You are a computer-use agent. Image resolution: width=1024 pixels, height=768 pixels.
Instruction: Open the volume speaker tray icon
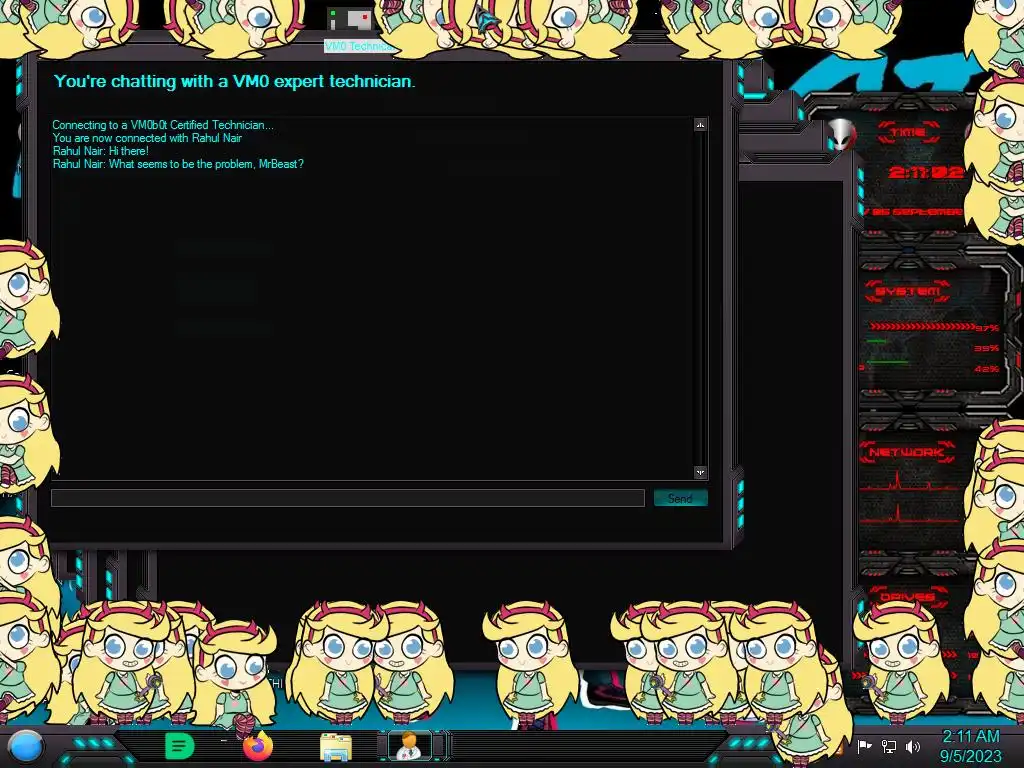pos(912,746)
